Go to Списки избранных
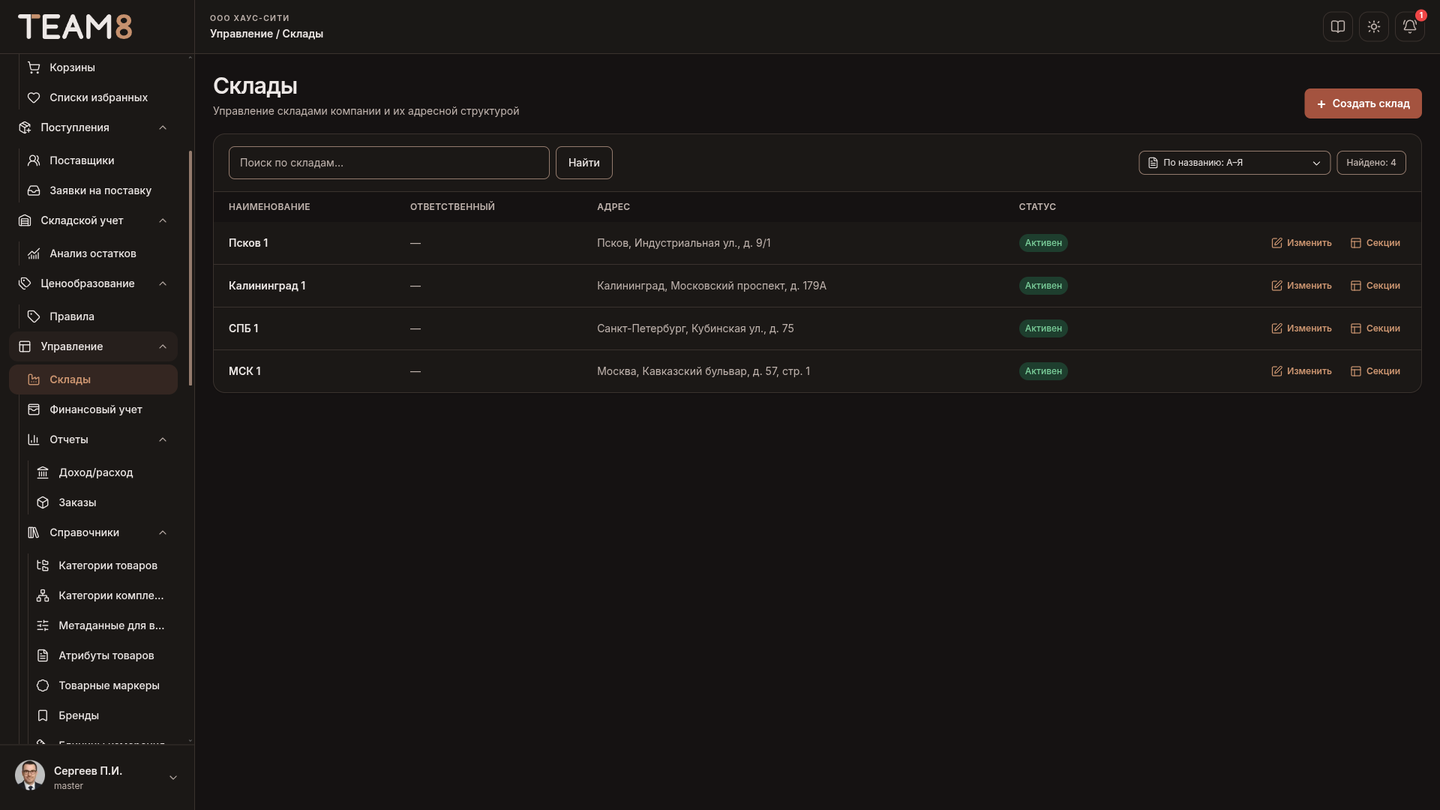This screenshot has width=1440, height=810. click(x=98, y=98)
